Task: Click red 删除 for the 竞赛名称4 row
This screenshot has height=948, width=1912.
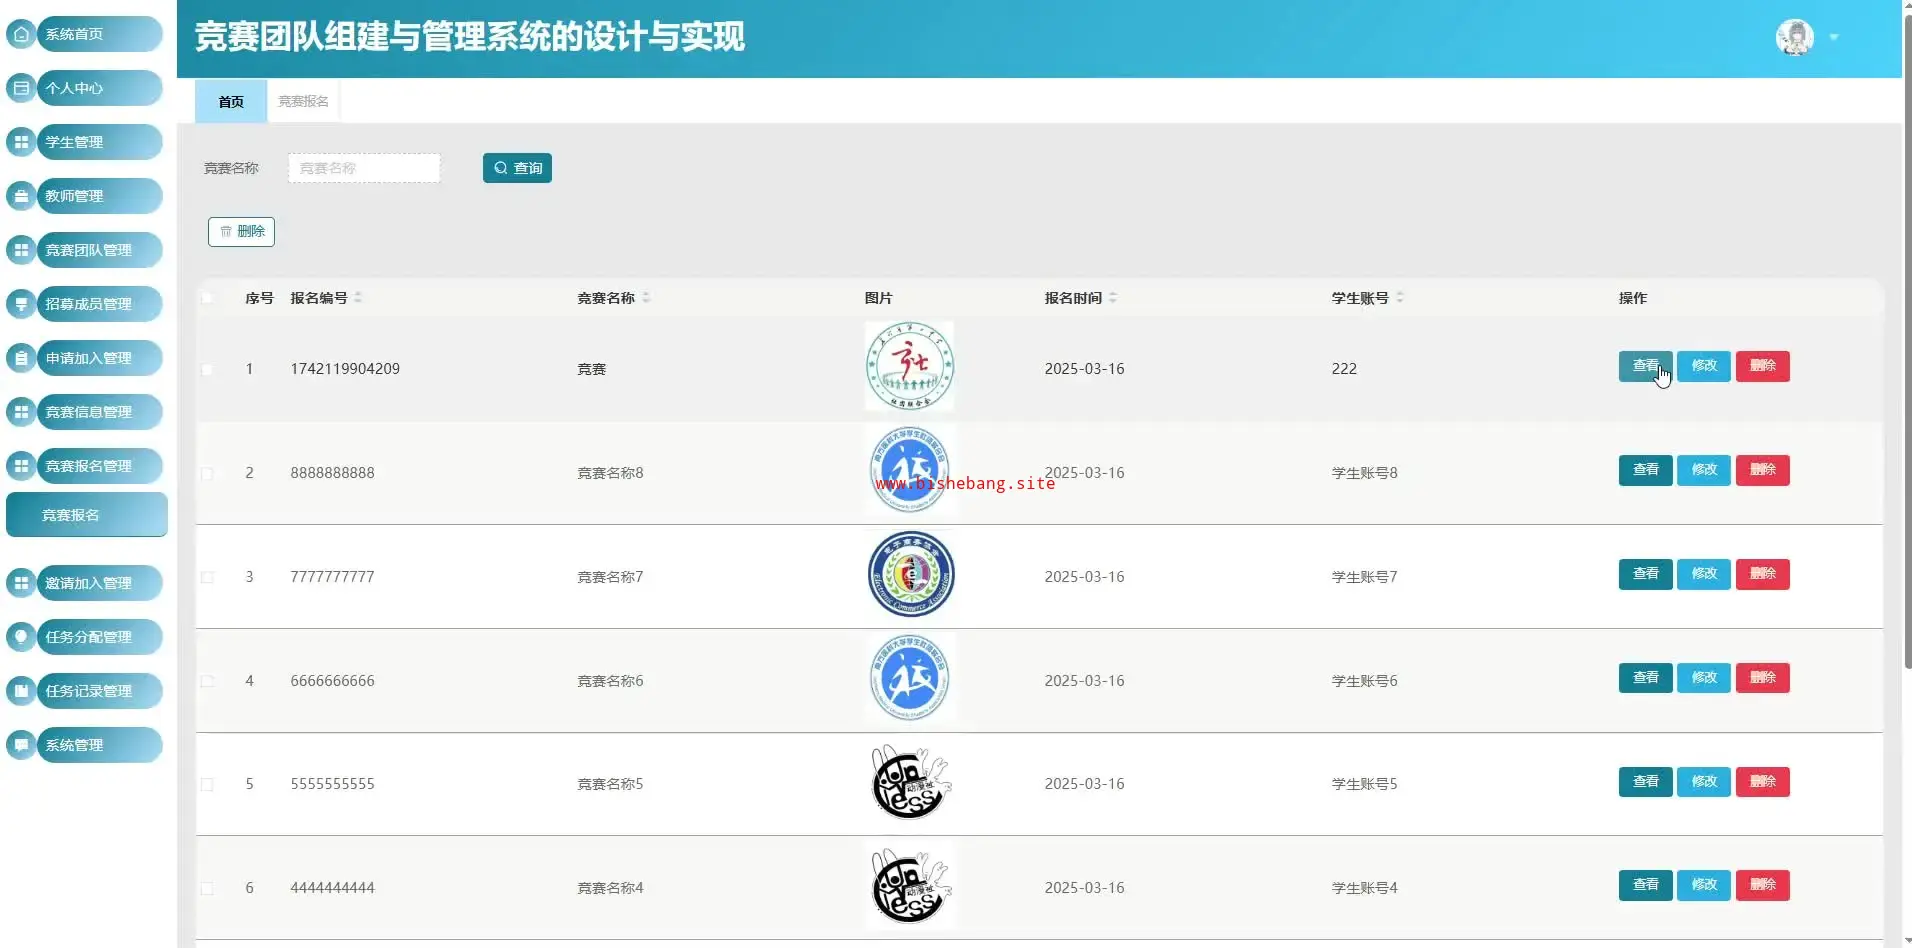Action: tap(1763, 885)
